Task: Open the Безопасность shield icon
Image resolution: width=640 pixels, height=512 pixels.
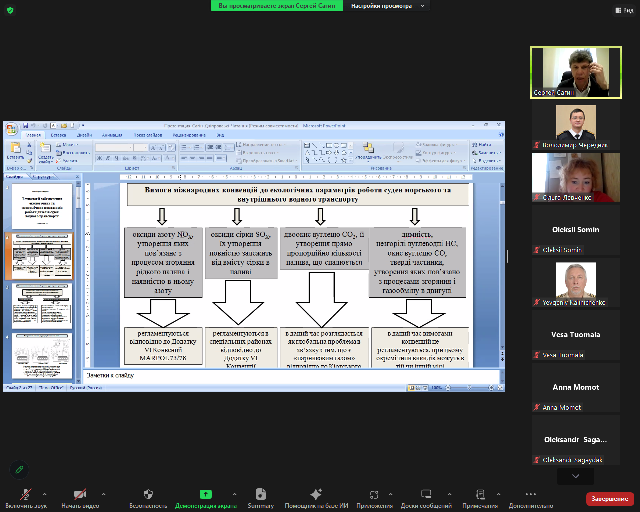Action: tap(148, 494)
